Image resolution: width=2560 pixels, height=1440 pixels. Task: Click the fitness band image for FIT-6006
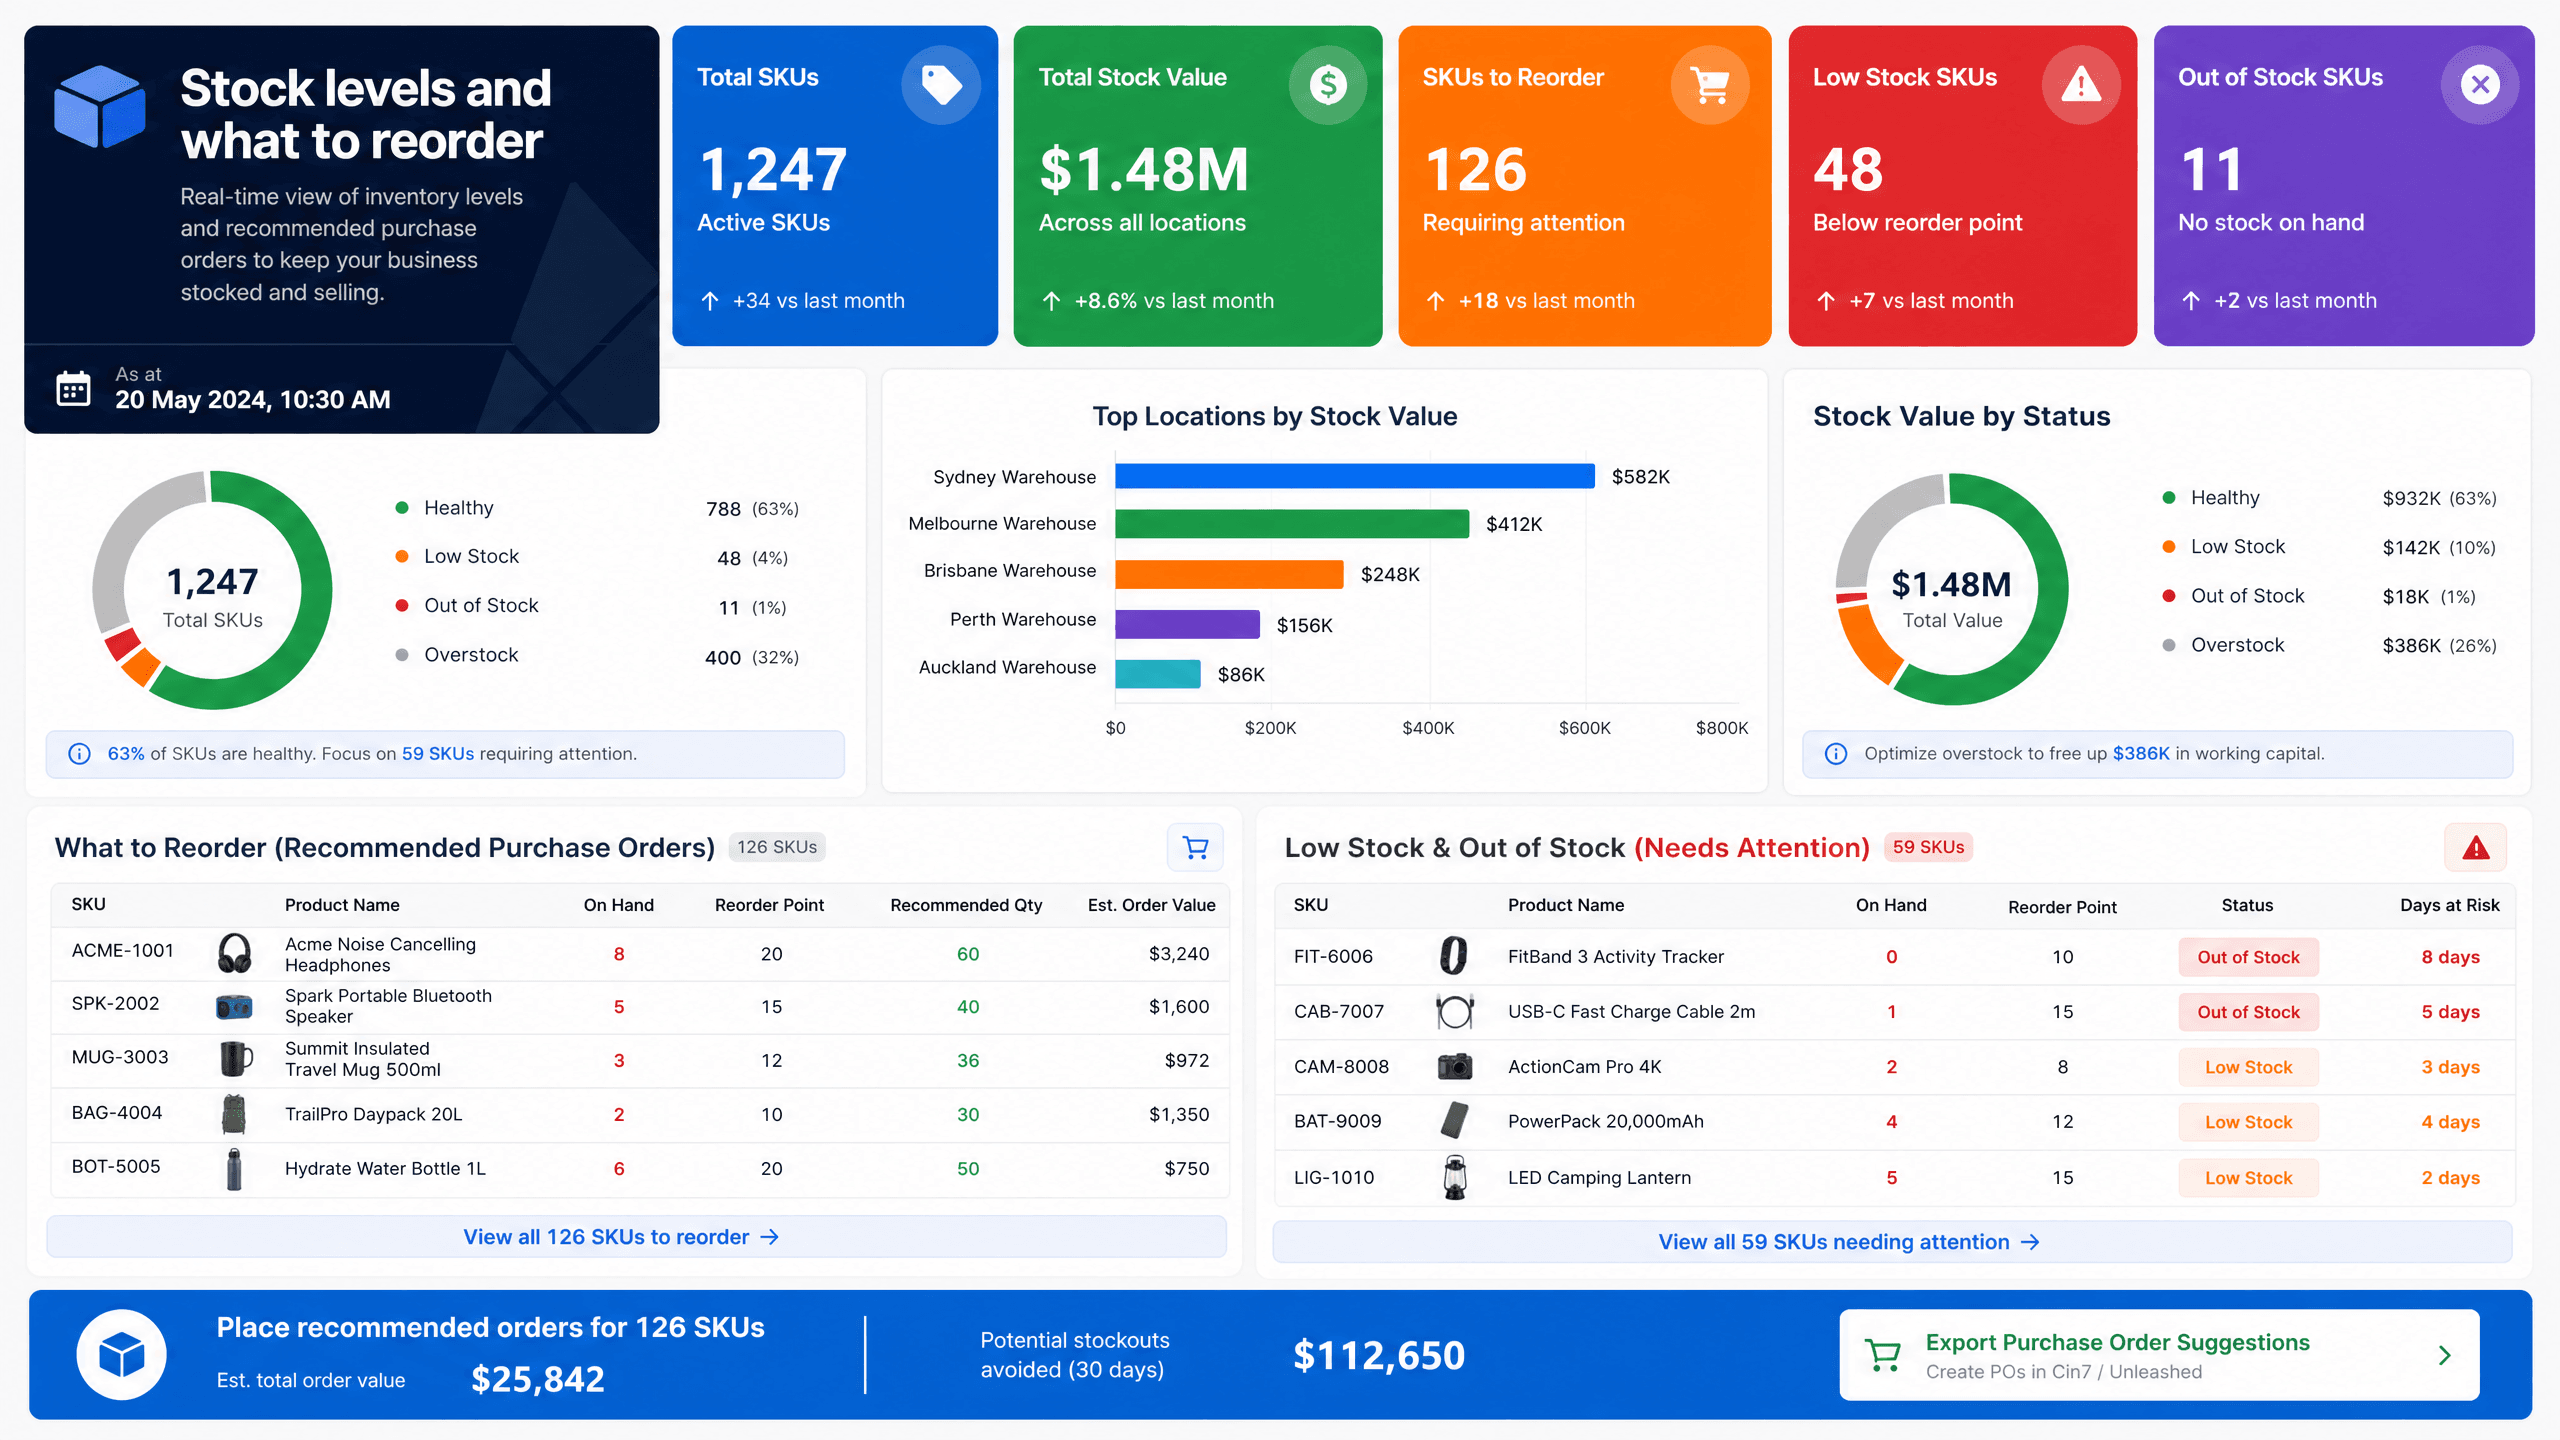(x=1454, y=956)
